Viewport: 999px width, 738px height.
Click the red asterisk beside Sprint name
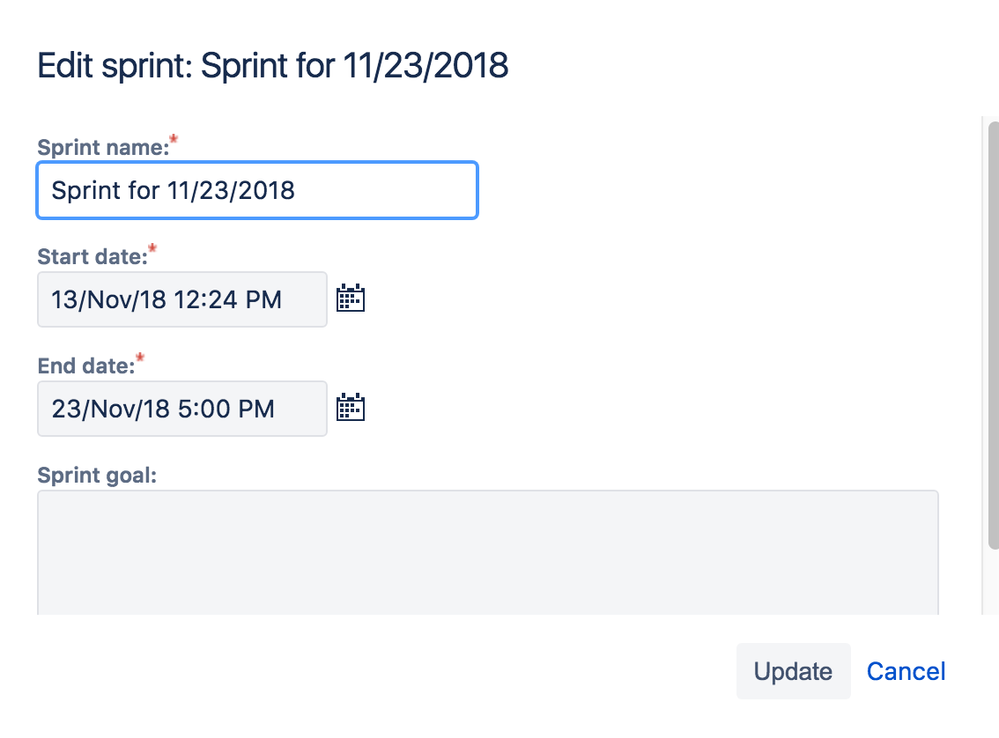click(173, 139)
